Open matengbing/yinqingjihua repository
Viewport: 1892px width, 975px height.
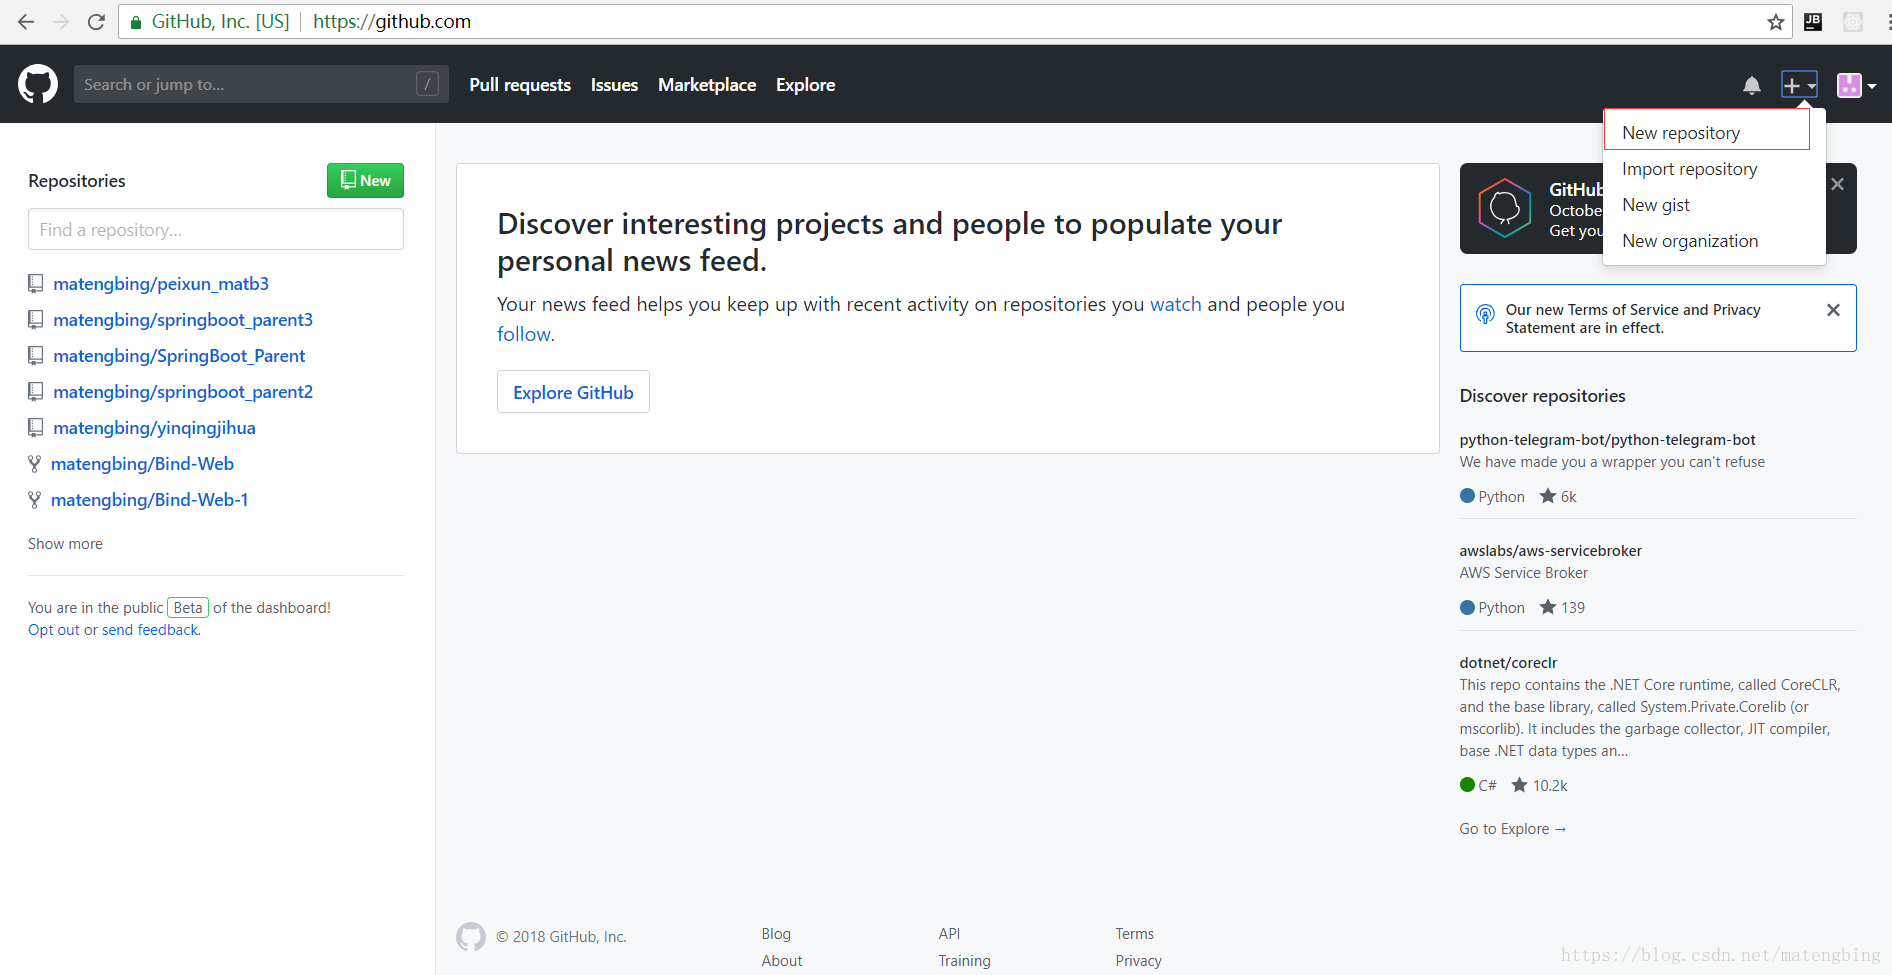tap(154, 428)
